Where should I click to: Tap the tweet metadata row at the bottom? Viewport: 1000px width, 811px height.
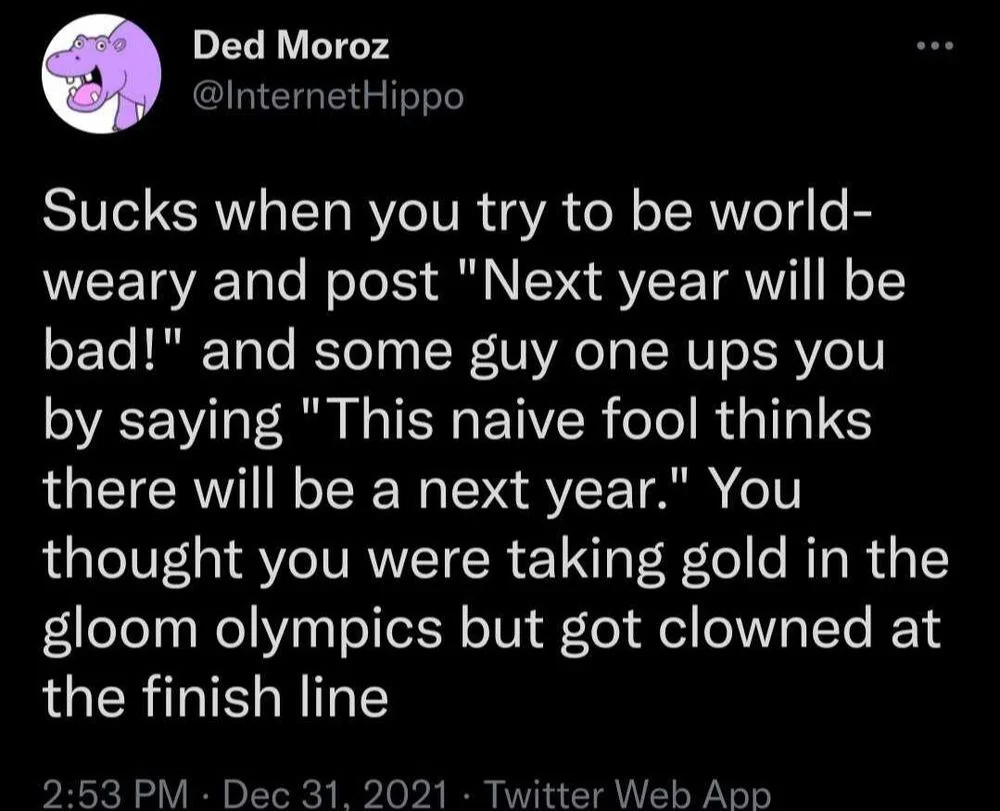[x=400, y=795]
